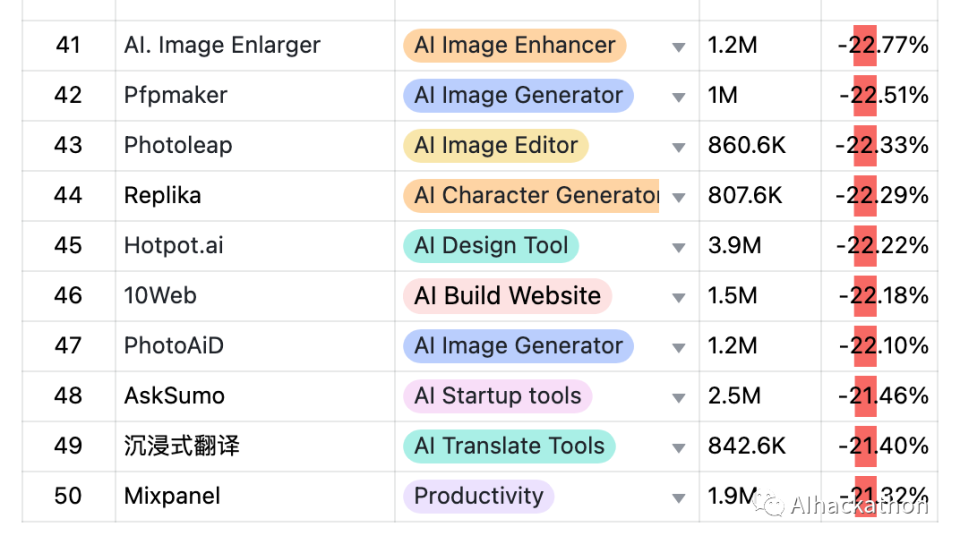
Task: Expand AskSumo category dropdown arrow
Action: (679, 397)
